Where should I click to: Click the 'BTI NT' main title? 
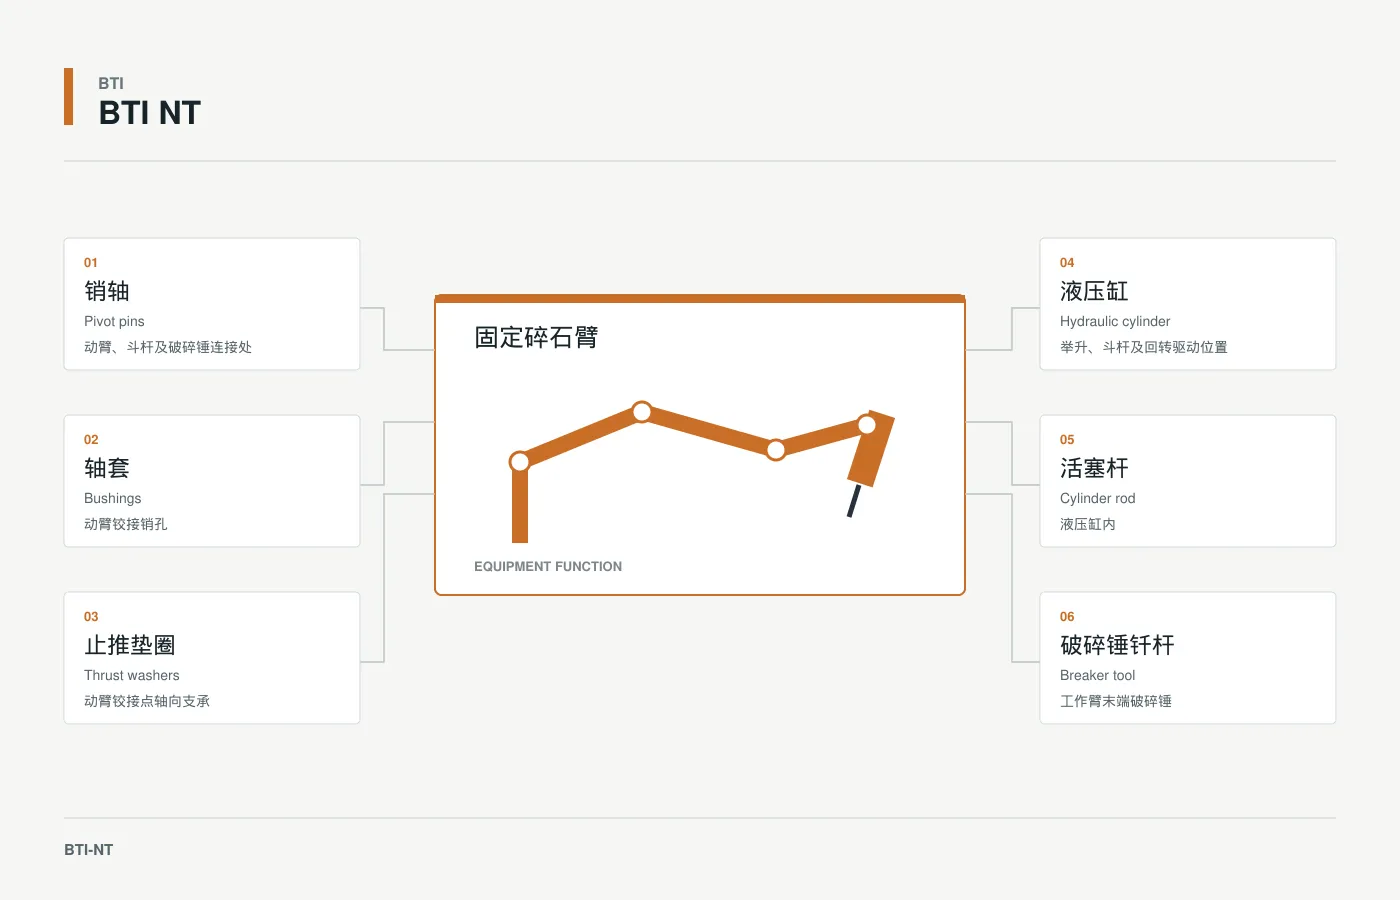pos(150,113)
